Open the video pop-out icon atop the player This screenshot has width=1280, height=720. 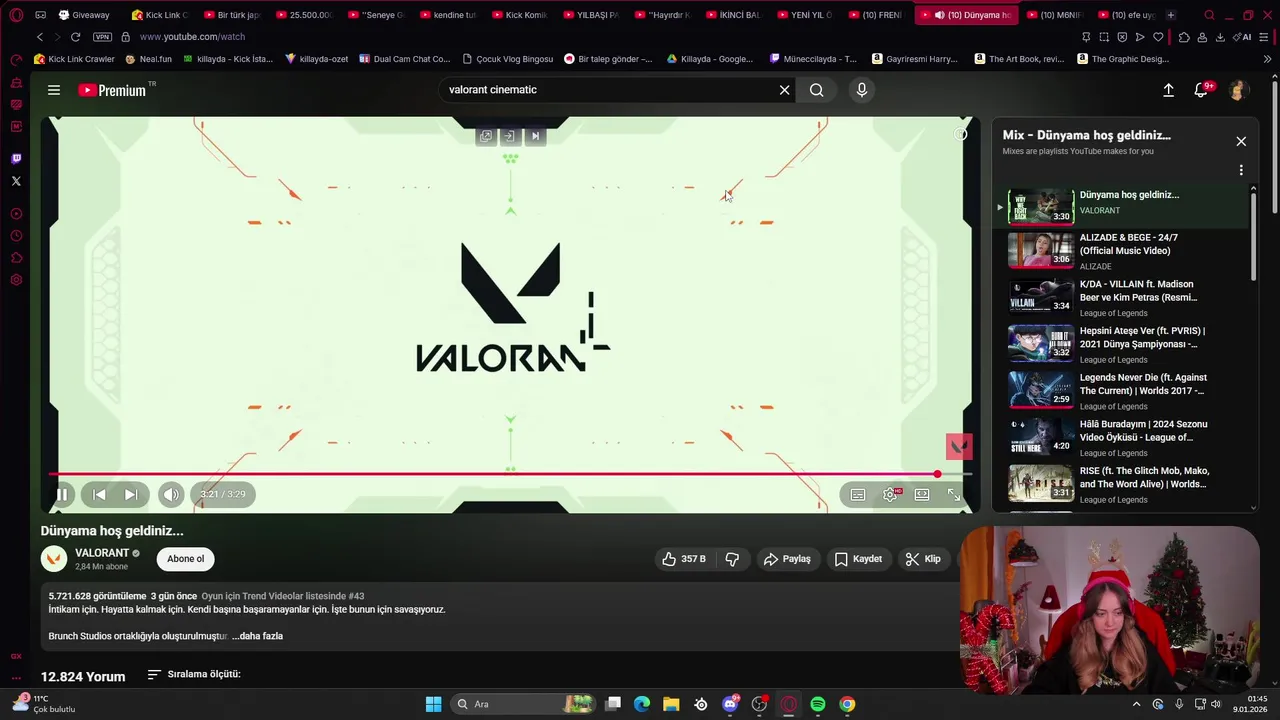point(486,136)
